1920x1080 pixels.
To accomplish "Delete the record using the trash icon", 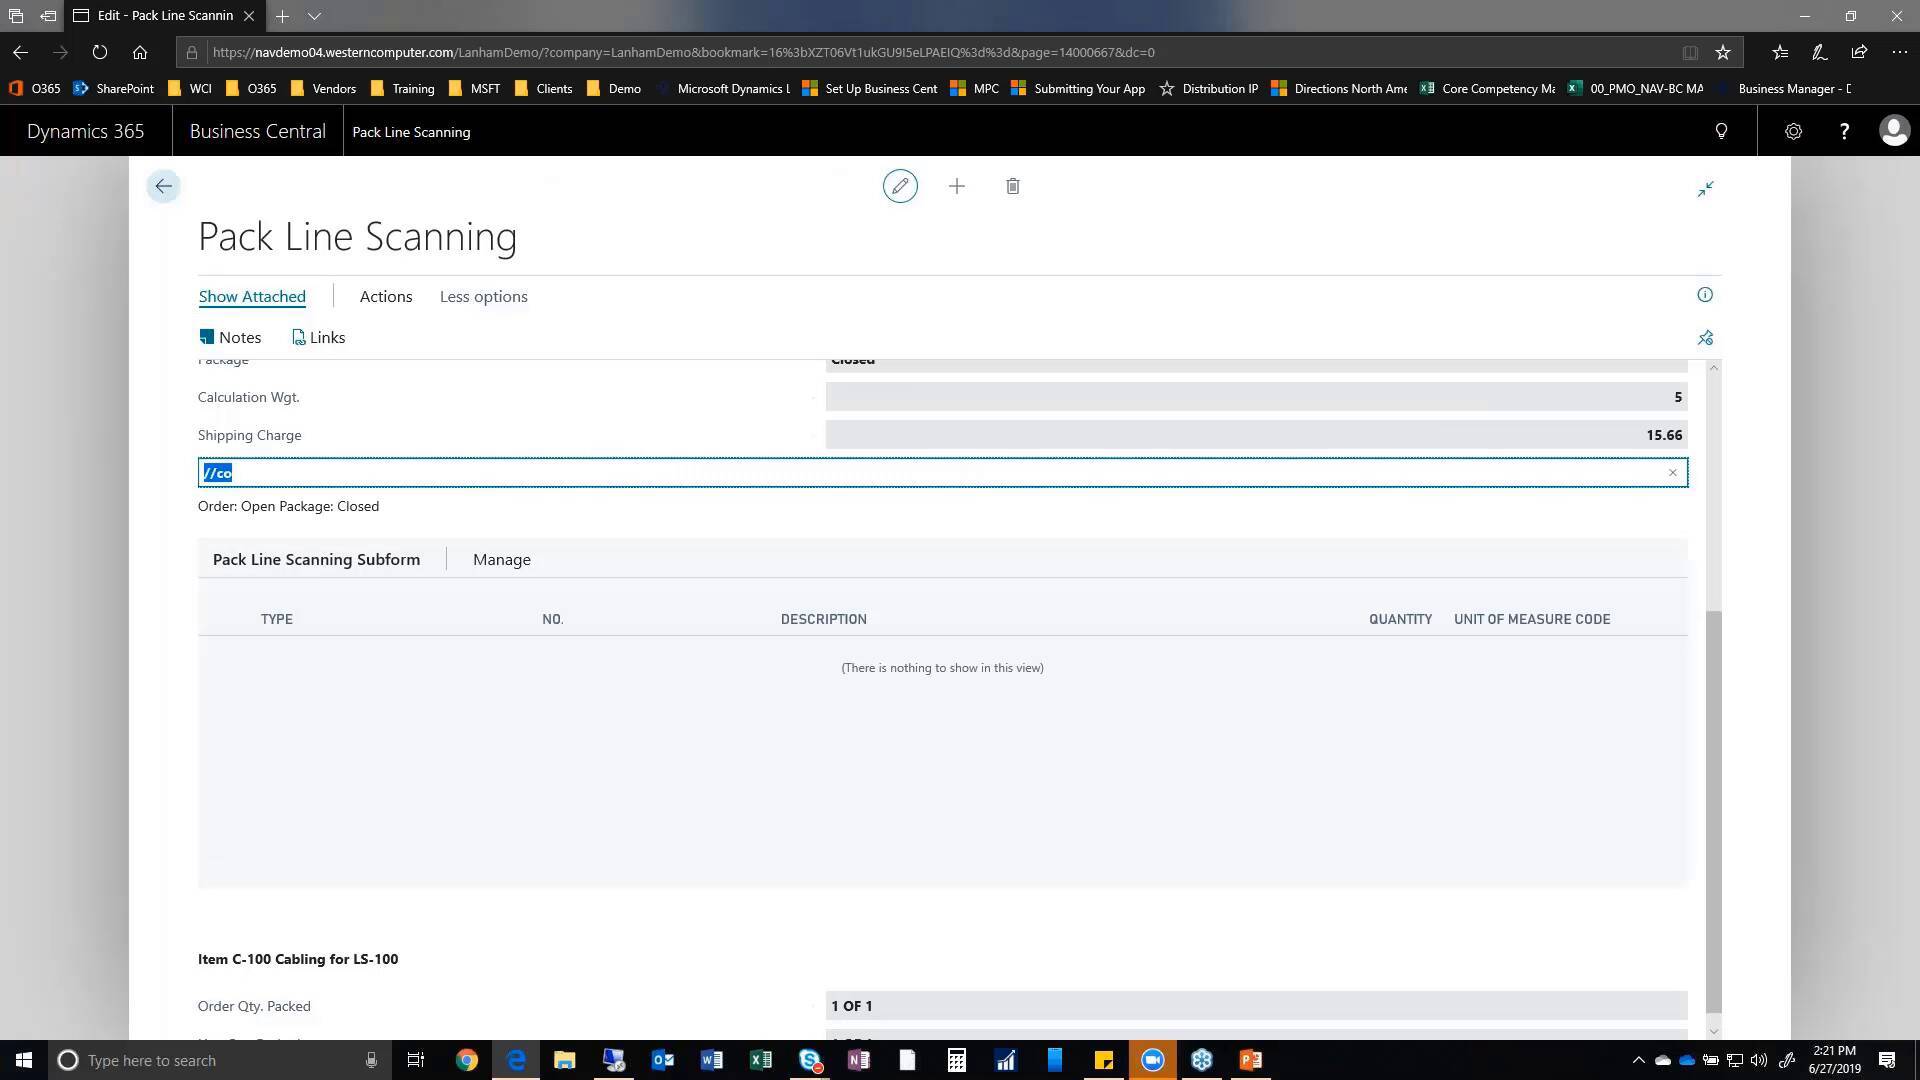I will [x=1012, y=186].
